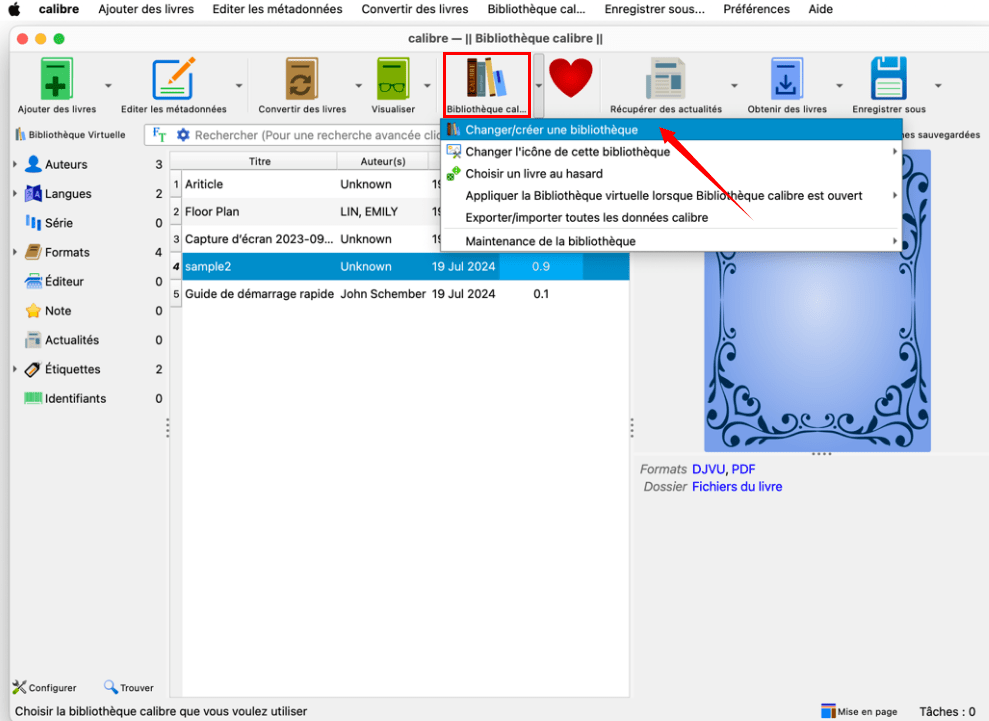Select Auteurs in the tag browser
989x721 pixels.
66,164
